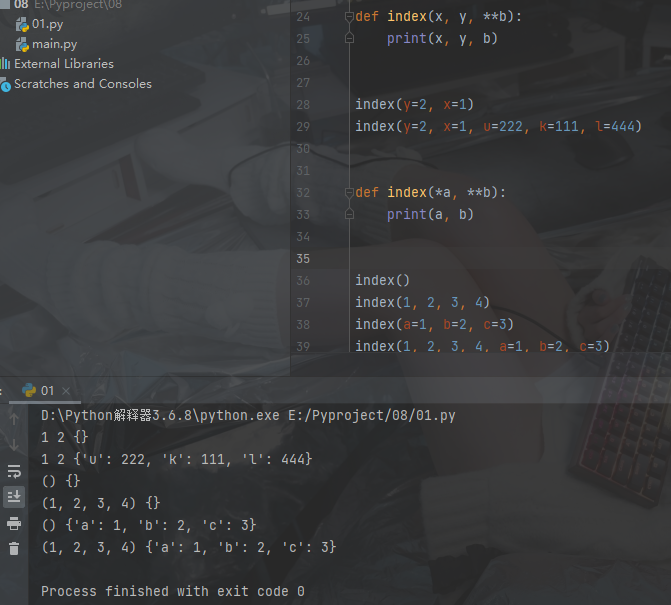
Task: Click the Scratches and Consoles clock icon
Action: click(5, 85)
